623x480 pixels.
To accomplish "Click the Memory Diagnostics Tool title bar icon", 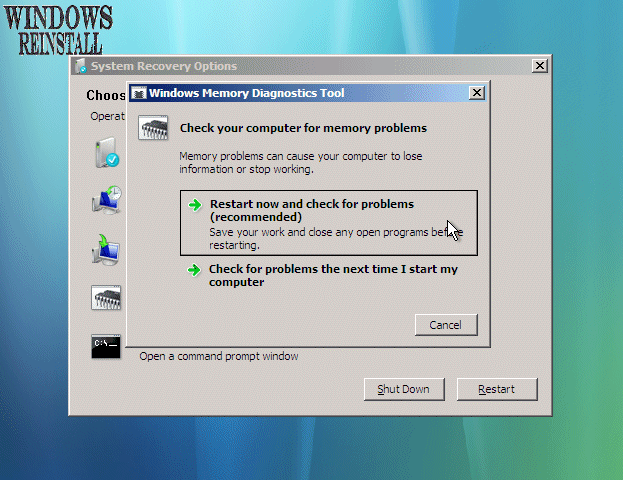I will pos(139,94).
